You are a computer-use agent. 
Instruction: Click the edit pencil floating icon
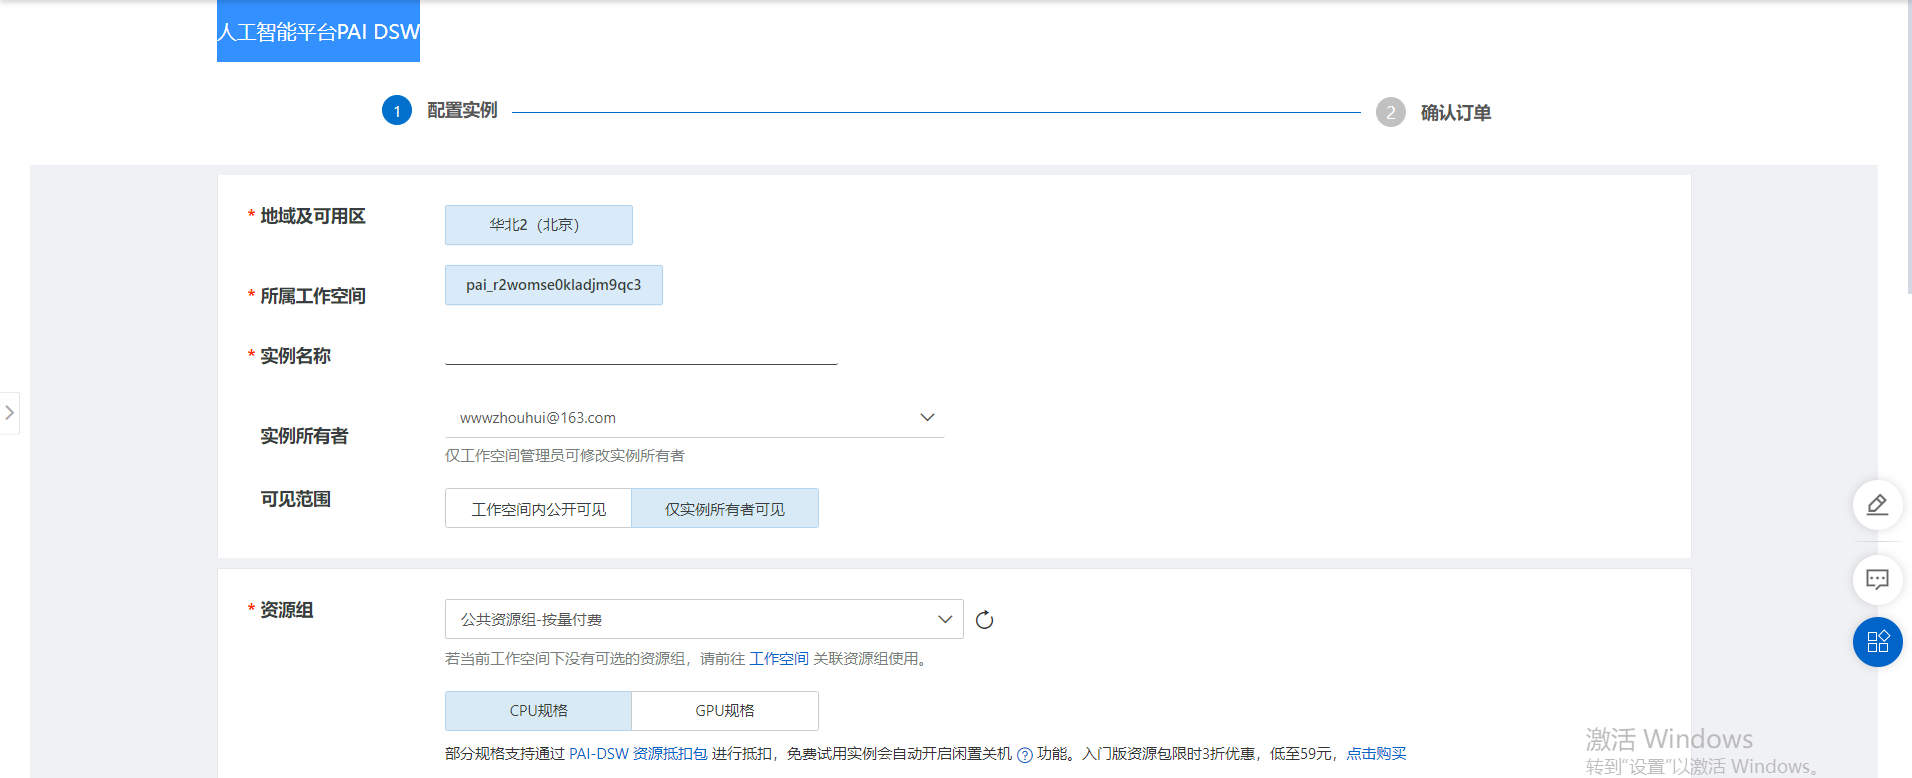(1877, 505)
